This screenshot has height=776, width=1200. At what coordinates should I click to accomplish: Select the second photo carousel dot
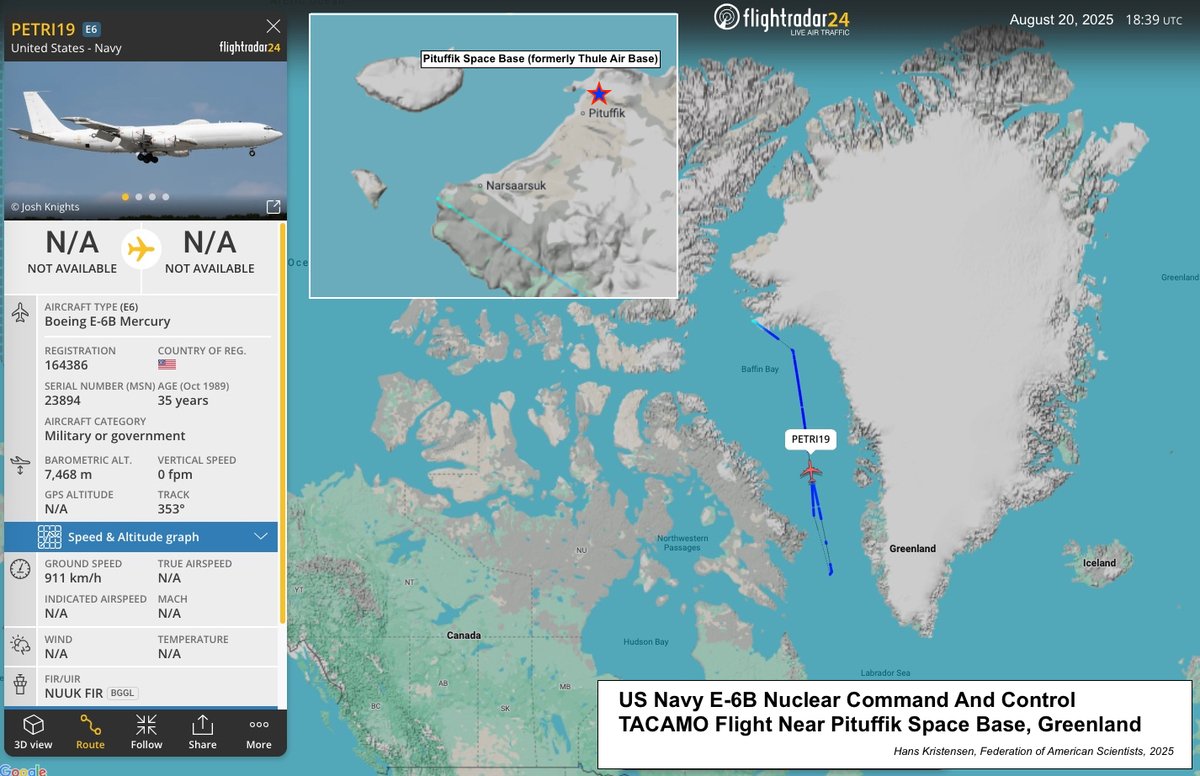[x=138, y=197]
